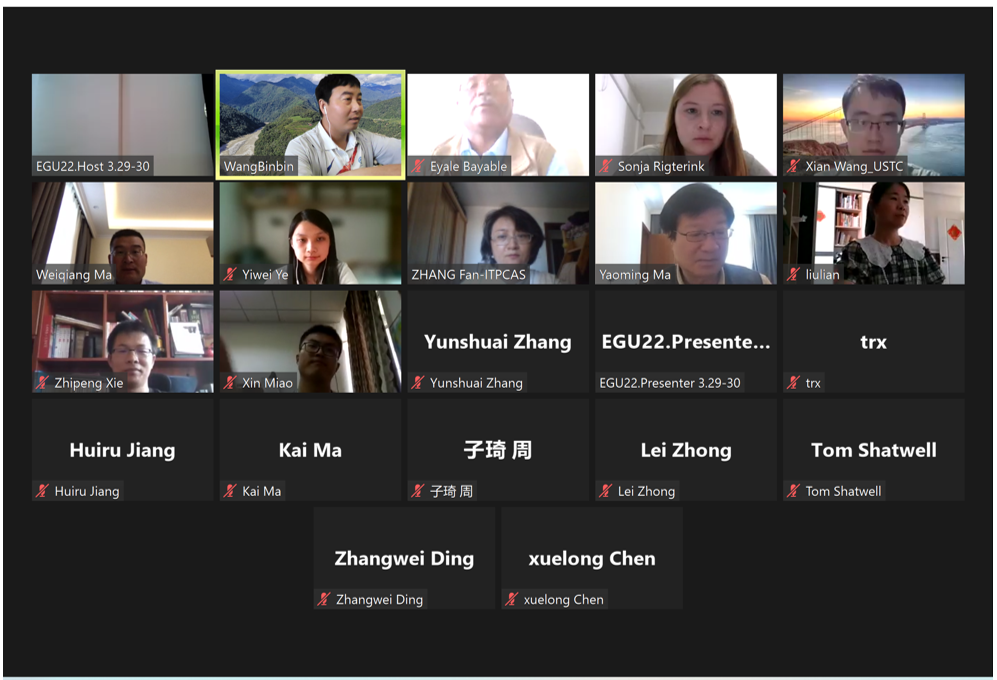Screen dimensions: 997x680
Task: Select WangBinbin's highlighted video tile
Action: tap(310, 125)
